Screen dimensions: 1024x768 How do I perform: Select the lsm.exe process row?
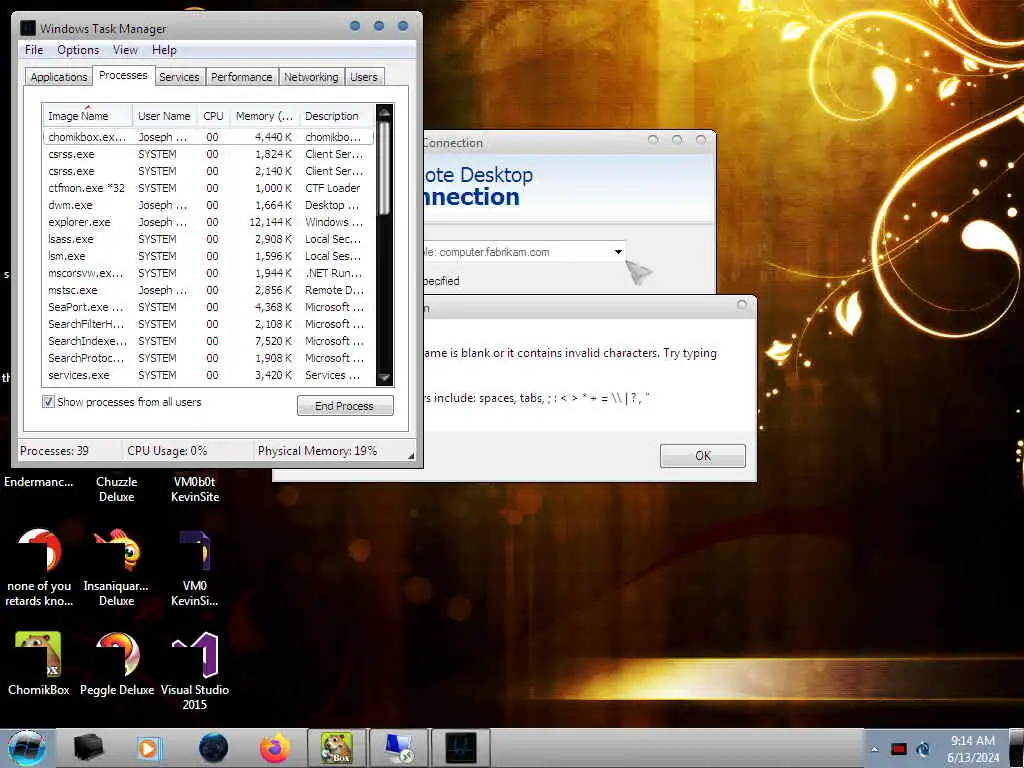[x=209, y=256]
